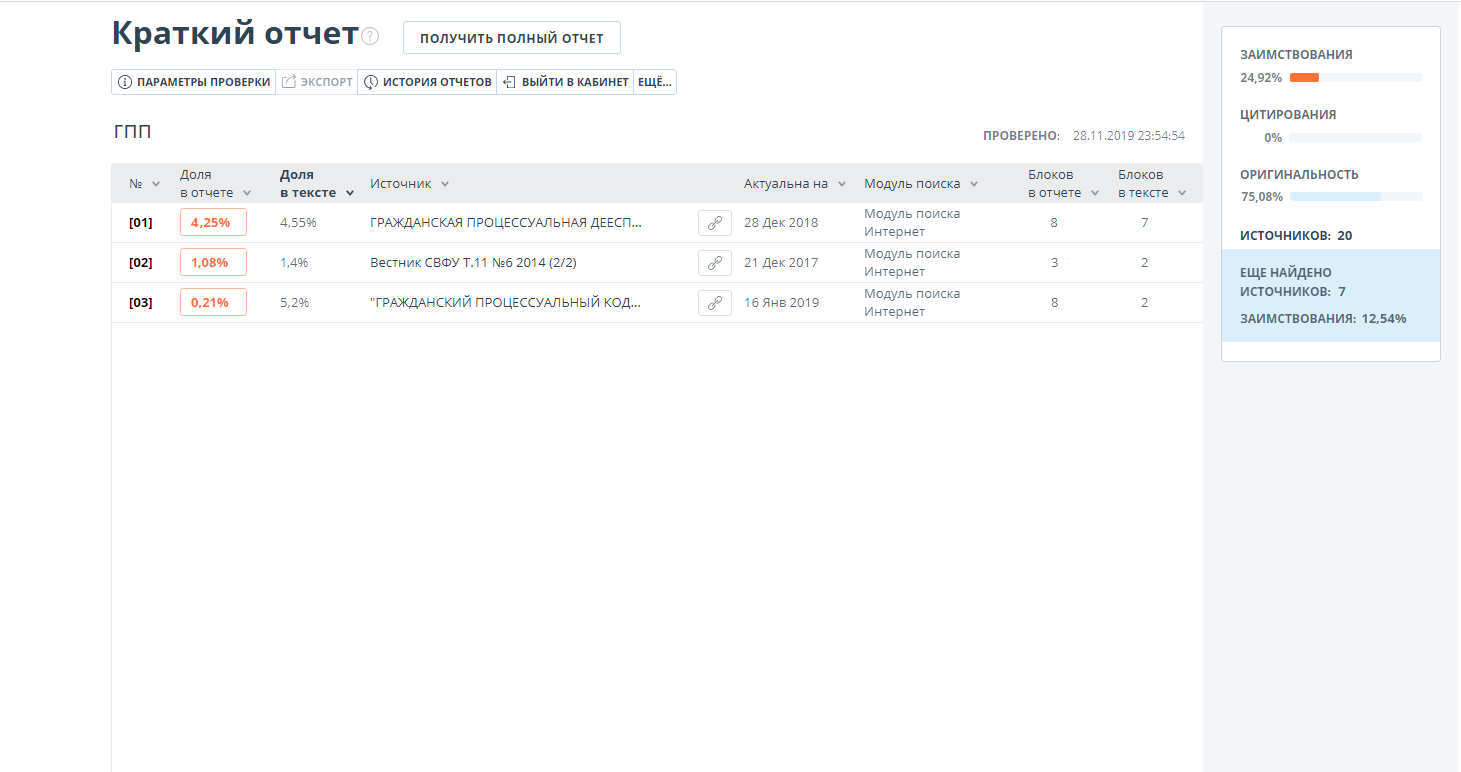The height and width of the screenshot is (772, 1461).
Task: Sort by № column arrow
Action: pos(155,184)
